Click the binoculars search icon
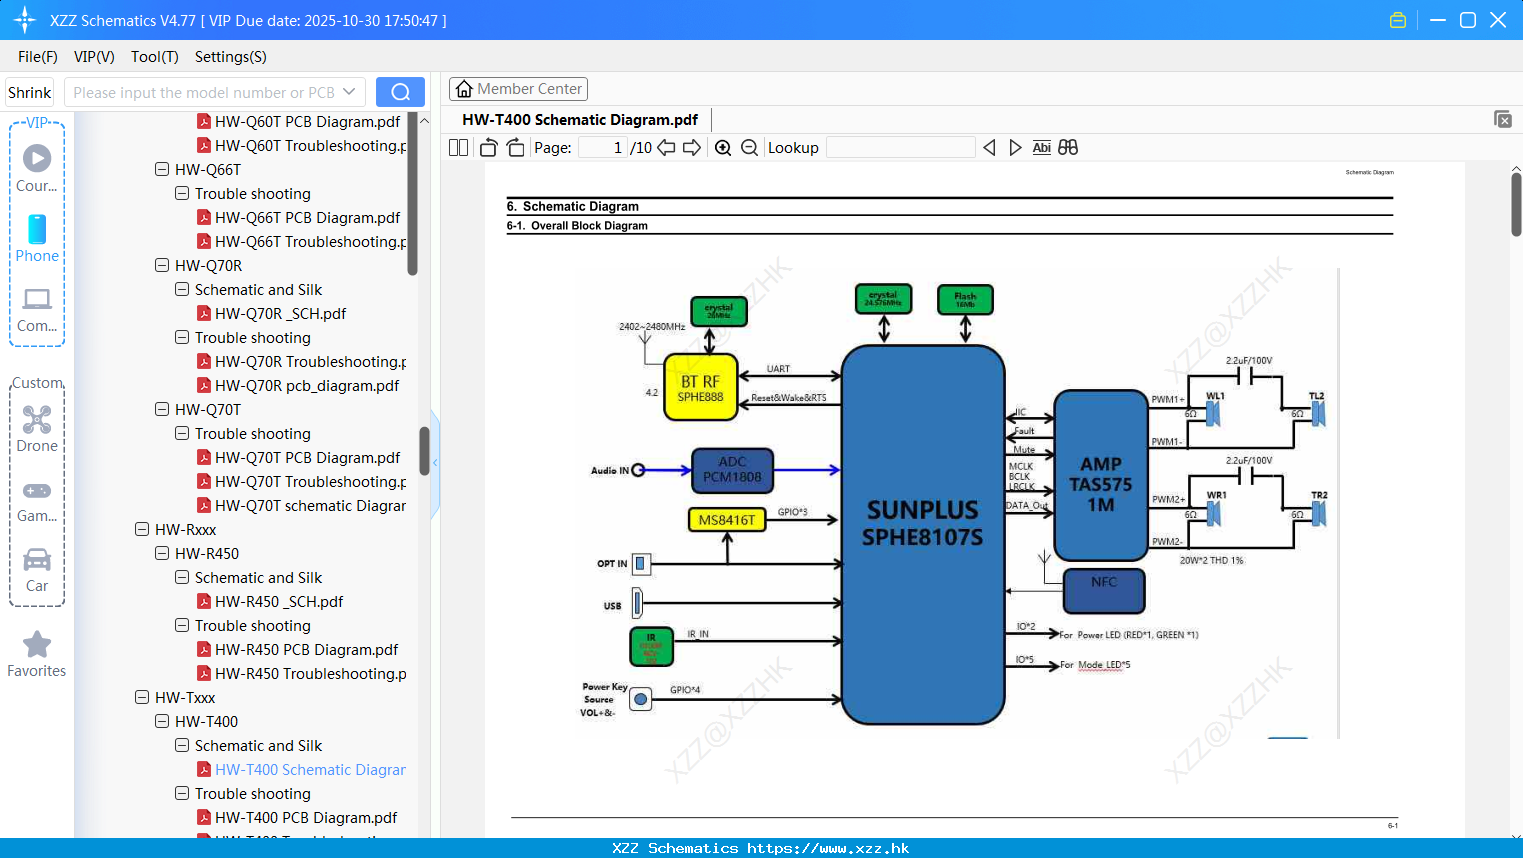Image resolution: width=1523 pixels, height=858 pixels. (1068, 148)
